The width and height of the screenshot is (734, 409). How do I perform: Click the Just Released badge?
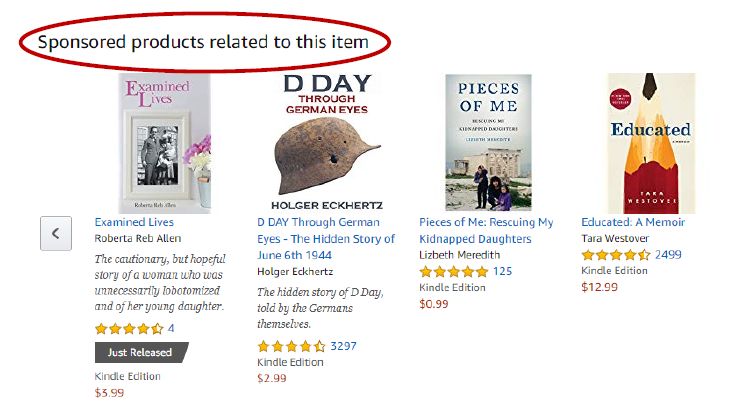click(140, 352)
